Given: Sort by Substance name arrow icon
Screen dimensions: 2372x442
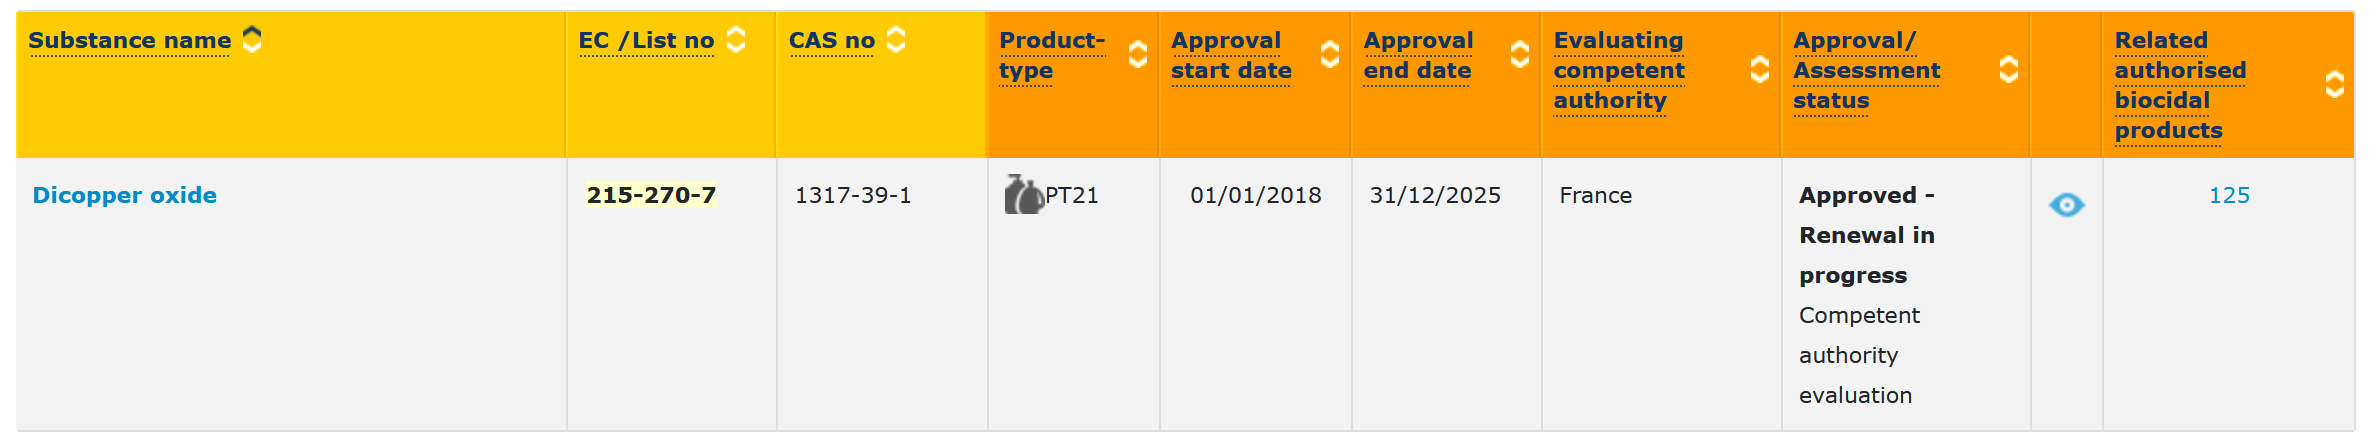Looking at the screenshot, I should click(x=252, y=39).
